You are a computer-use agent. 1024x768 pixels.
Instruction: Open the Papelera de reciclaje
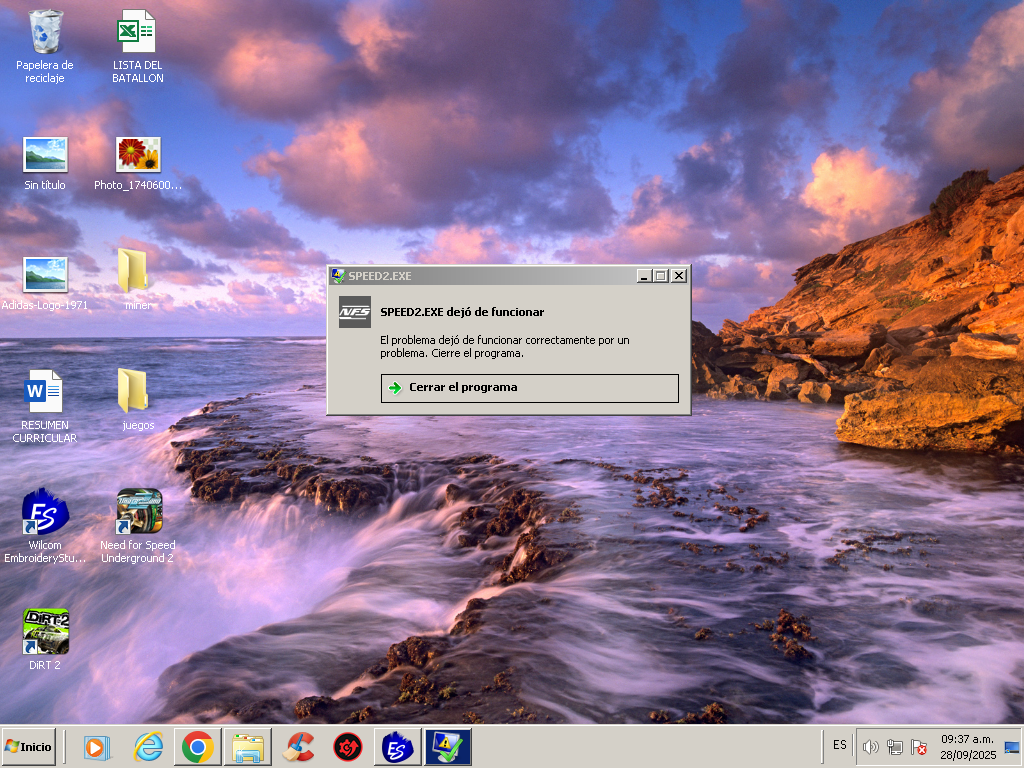click(x=45, y=33)
